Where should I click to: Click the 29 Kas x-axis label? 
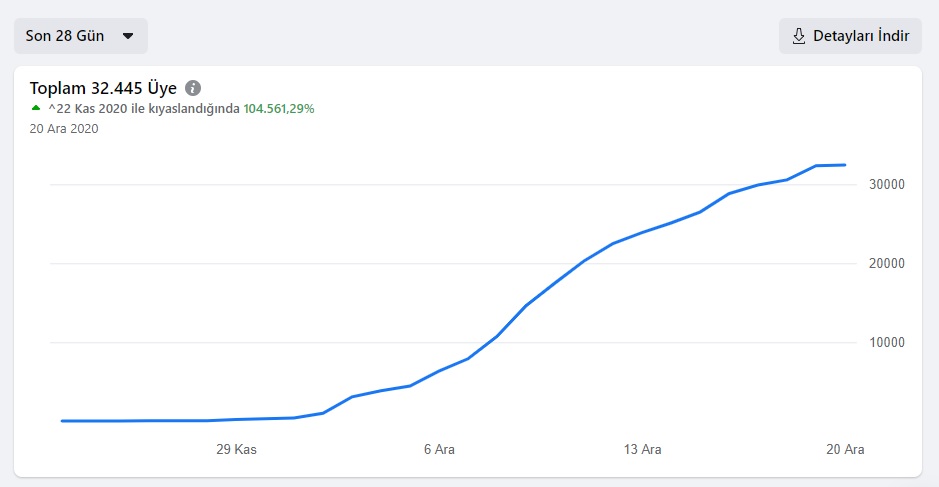click(x=237, y=449)
